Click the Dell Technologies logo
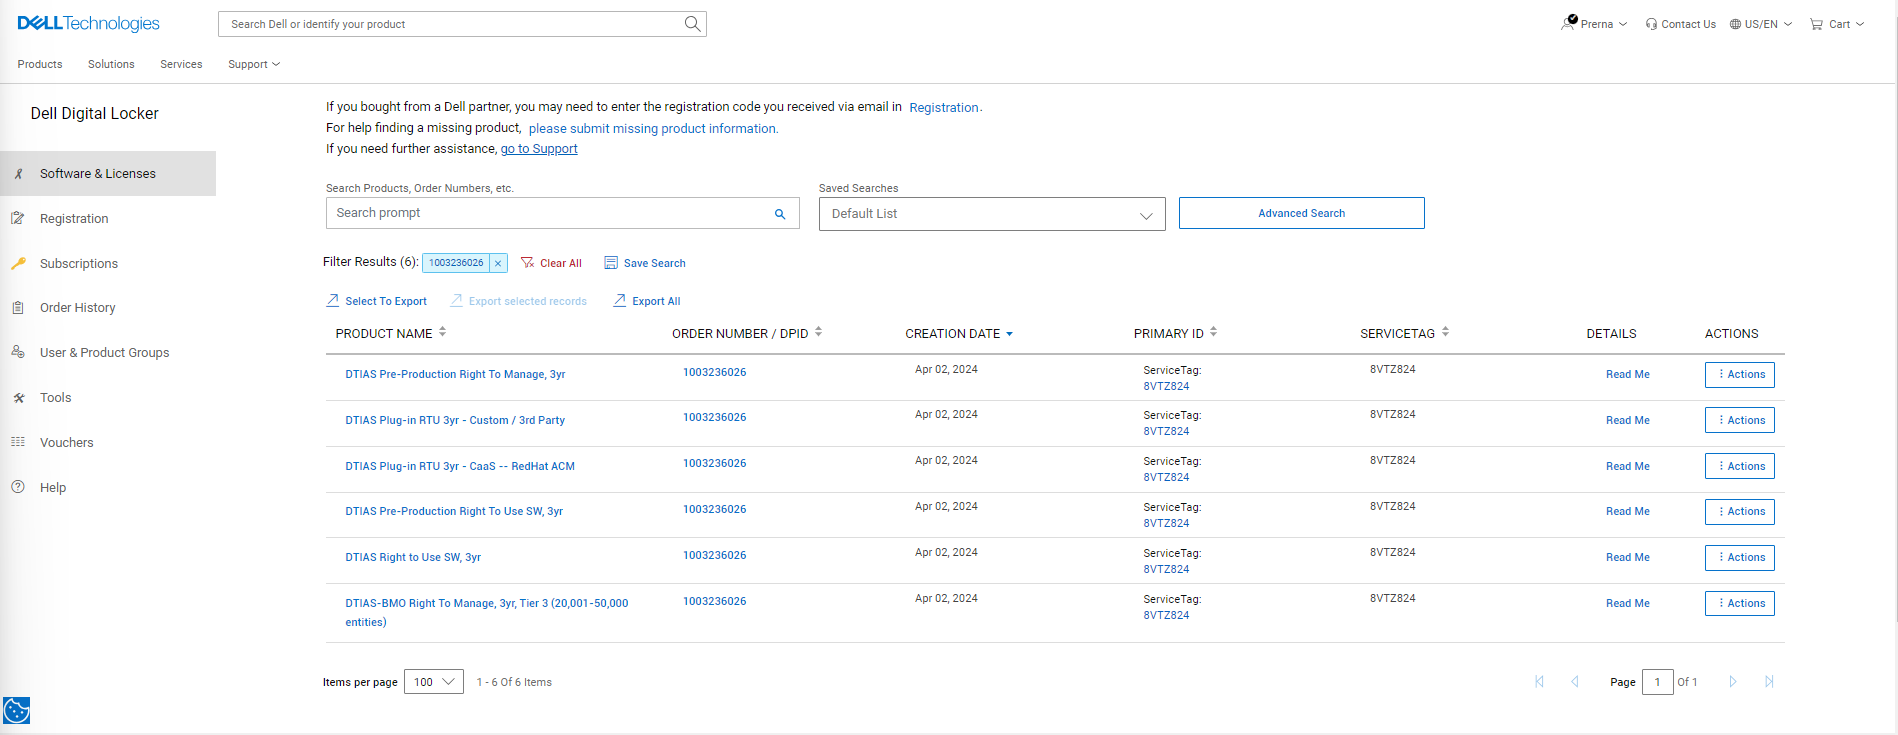The width and height of the screenshot is (1898, 735). pyautogui.click(x=88, y=23)
